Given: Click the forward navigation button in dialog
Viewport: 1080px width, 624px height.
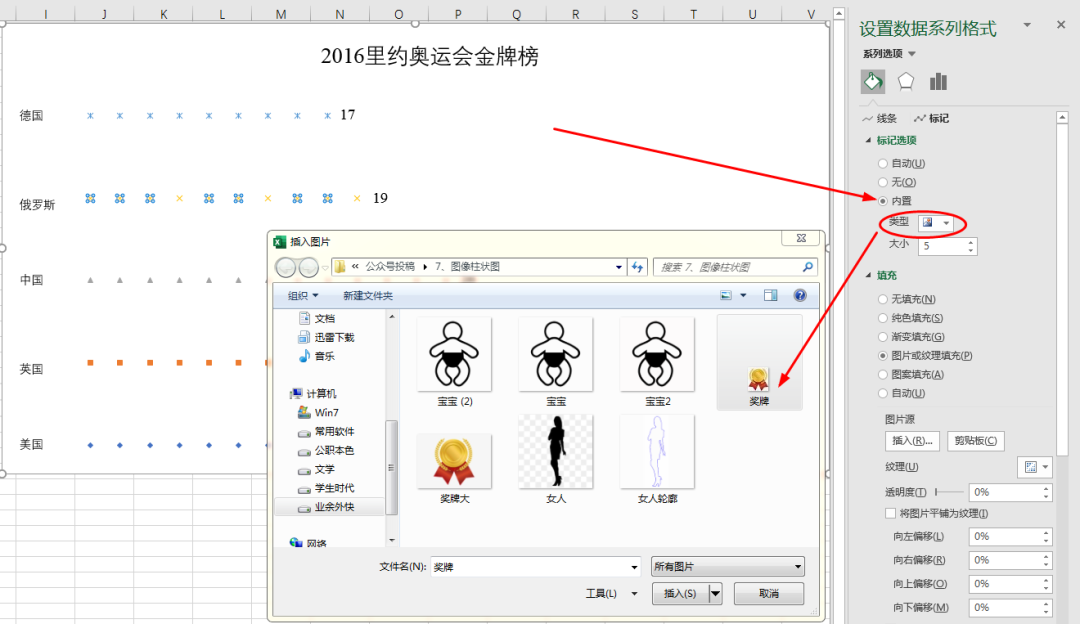Looking at the screenshot, I should 308,267.
